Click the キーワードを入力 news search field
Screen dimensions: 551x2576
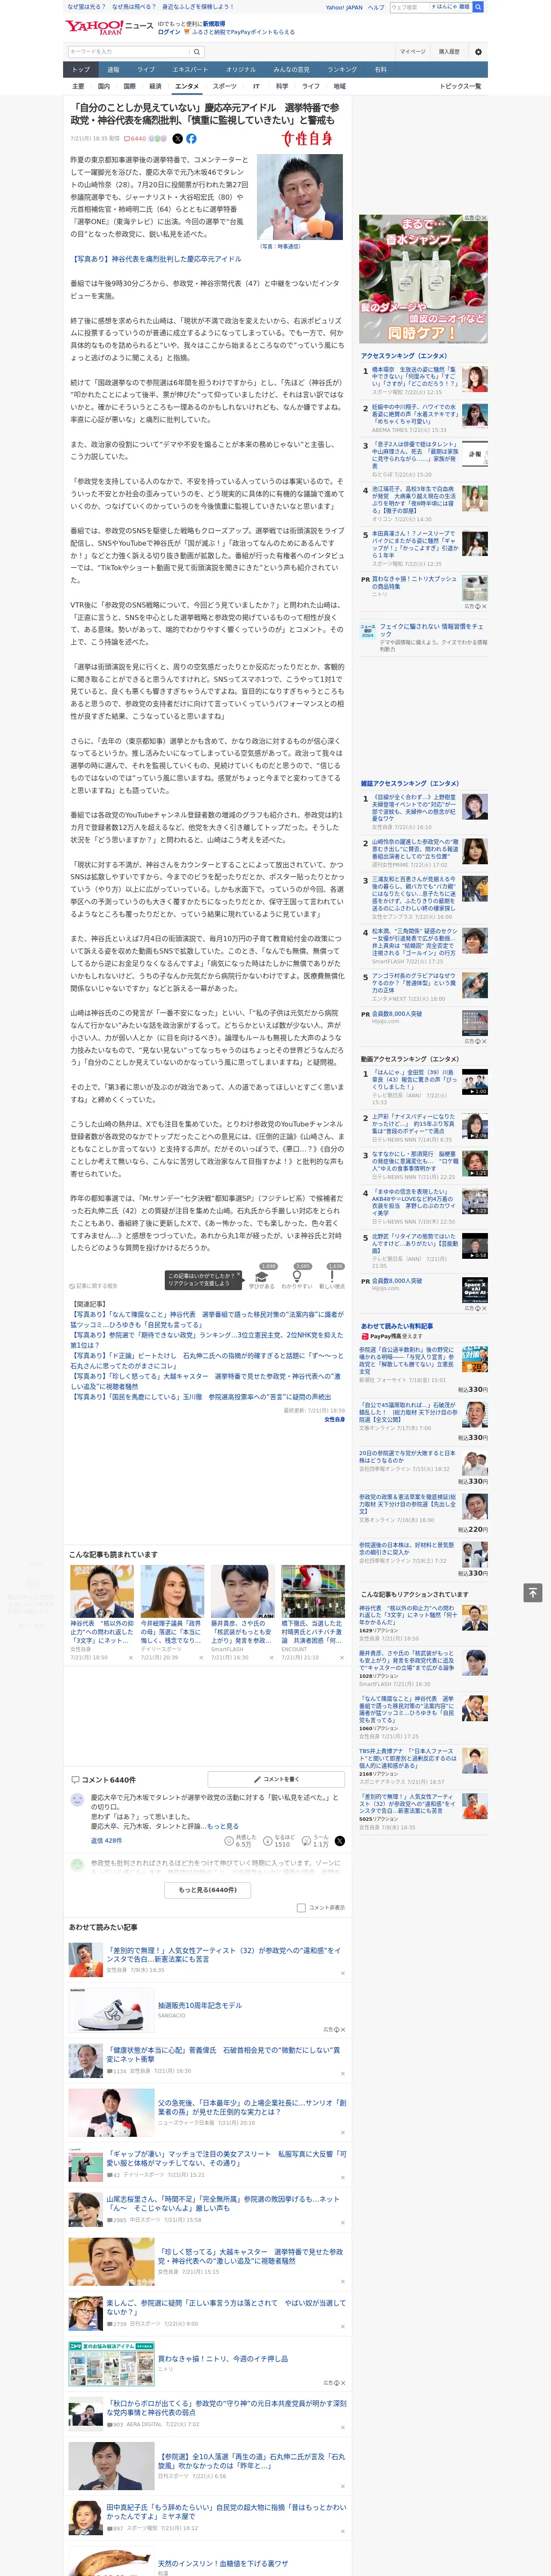pyautogui.click(x=128, y=51)
